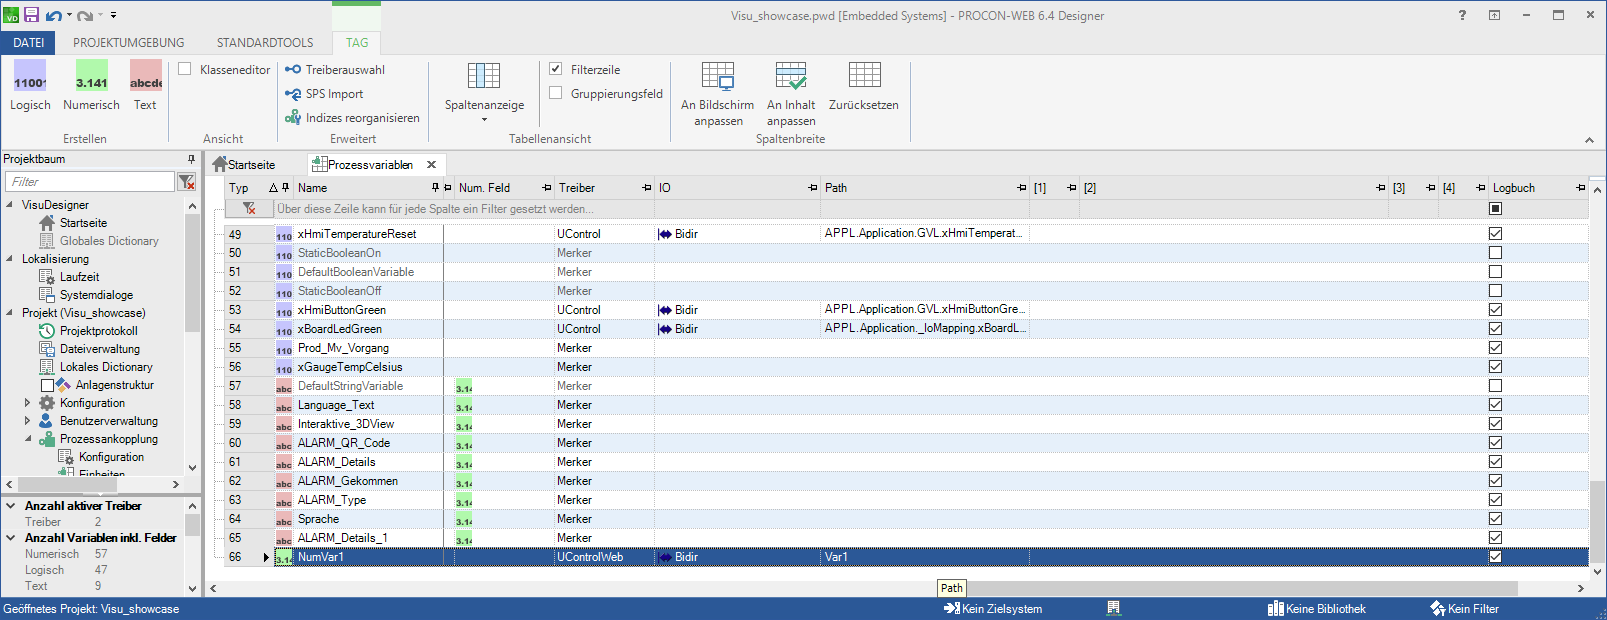Disable the Filterzeile checkbox

pyautogui.click(x=556, y=69)
